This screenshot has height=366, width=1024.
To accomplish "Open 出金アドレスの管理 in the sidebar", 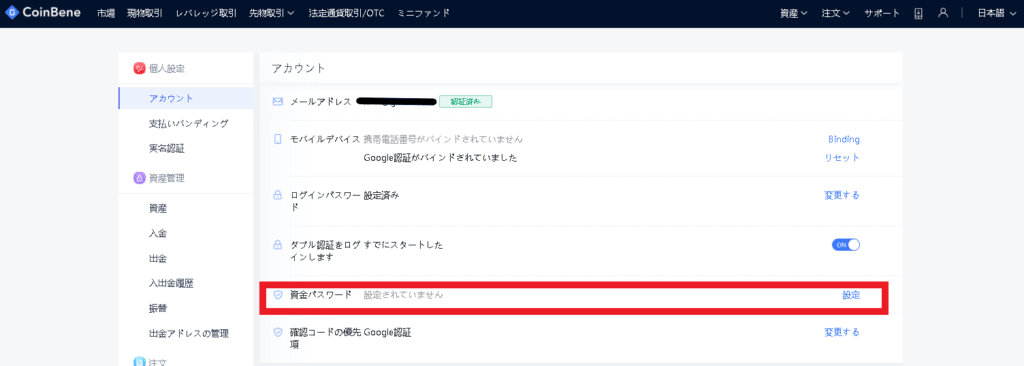I will tap(189, 333).
